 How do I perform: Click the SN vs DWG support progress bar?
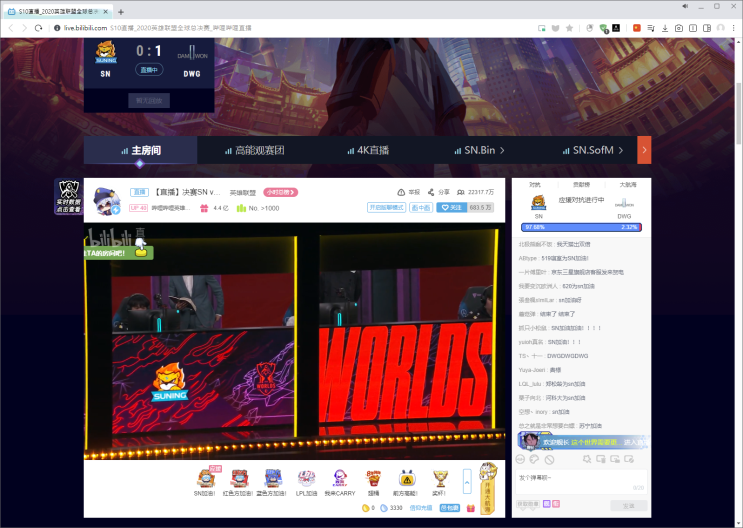[x=581, y=227]
